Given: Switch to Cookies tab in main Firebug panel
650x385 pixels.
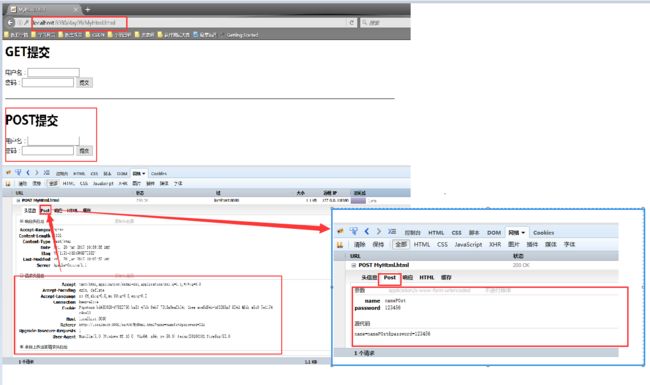Looking at the screenshot, I should point(159,174).
